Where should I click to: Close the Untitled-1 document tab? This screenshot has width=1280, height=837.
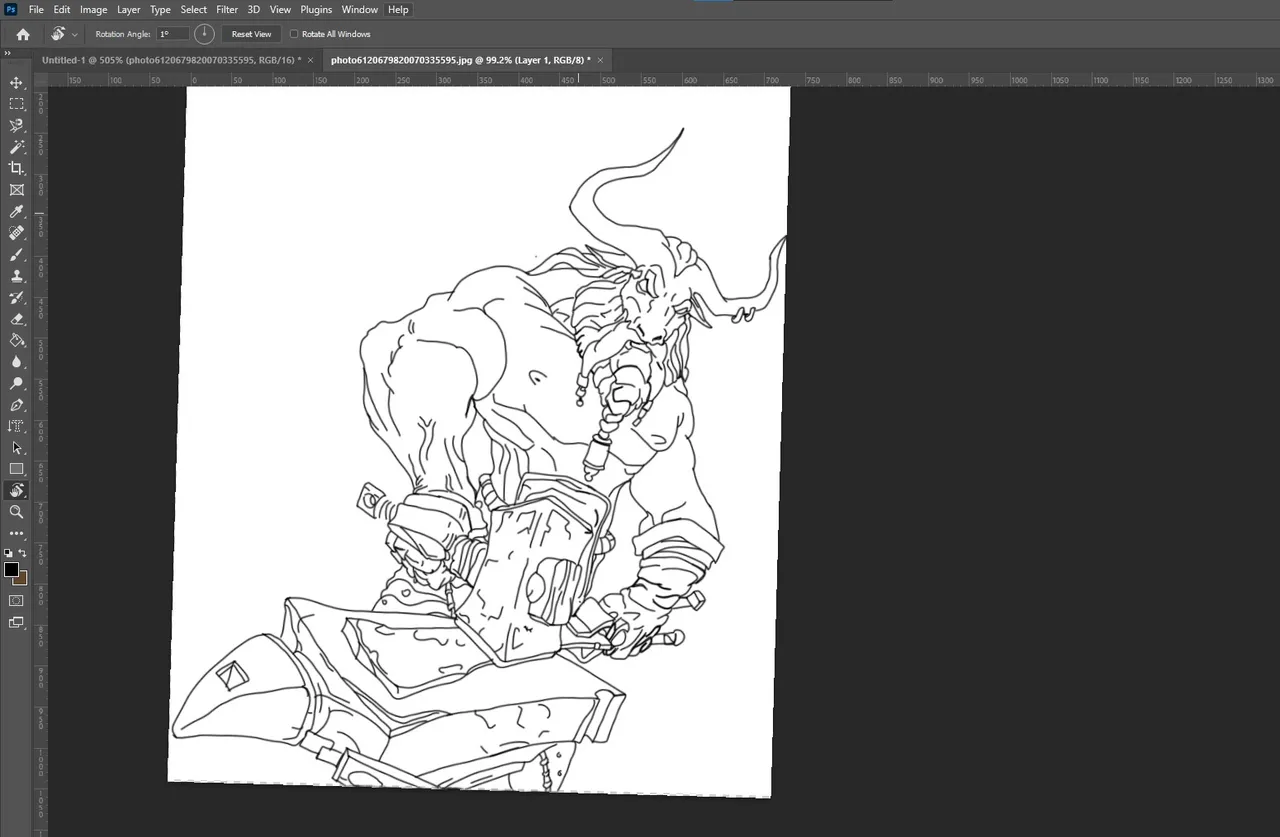(x=310, y=60)
